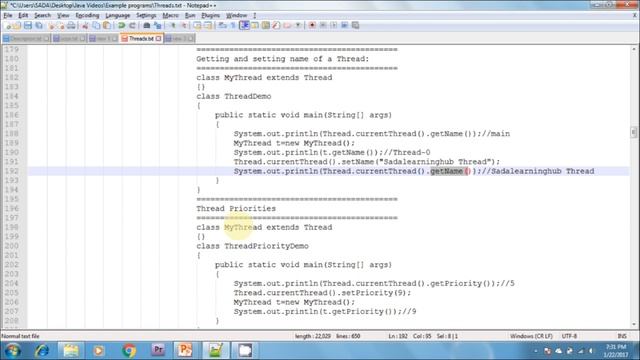Start macro recording with red dot
Screen dimensions: 640x360
[312, 25]
